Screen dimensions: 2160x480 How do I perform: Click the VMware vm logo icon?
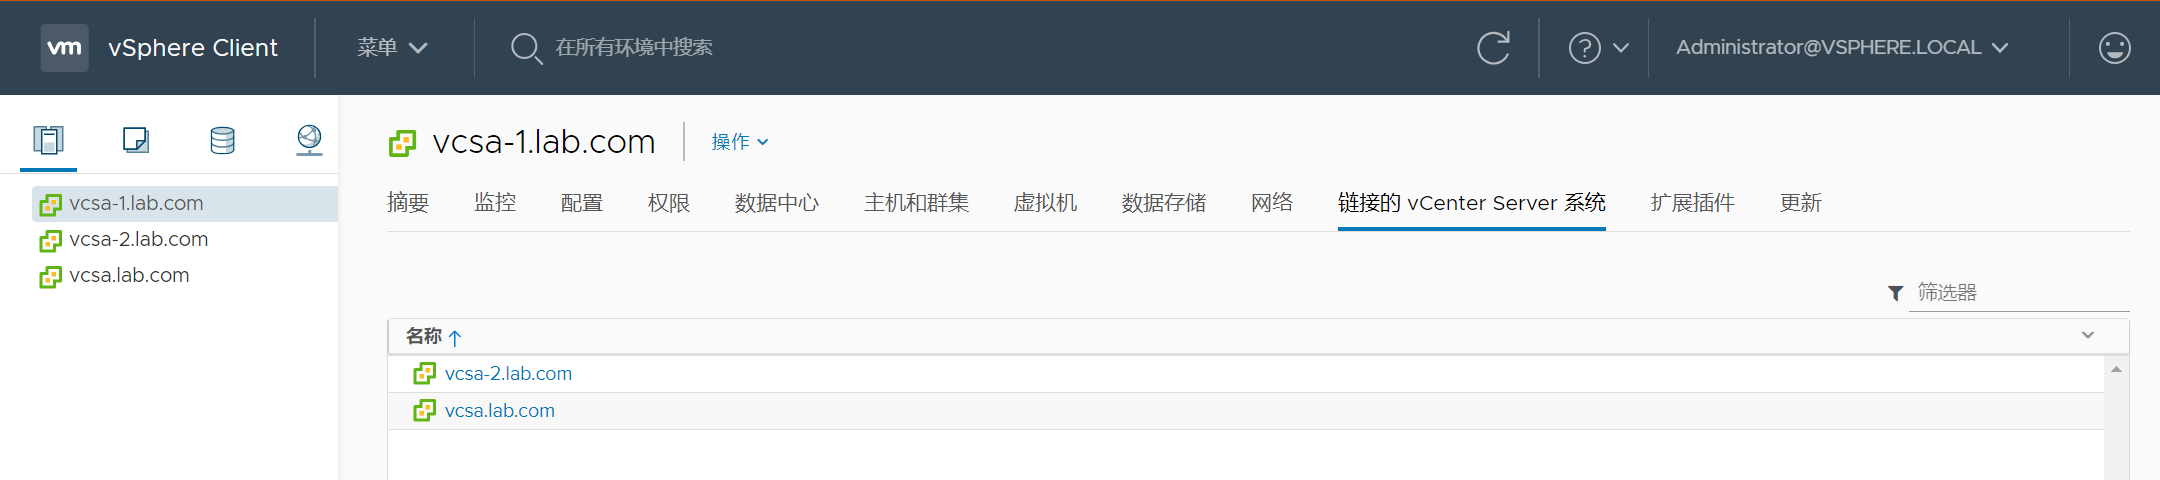(64, 48)
